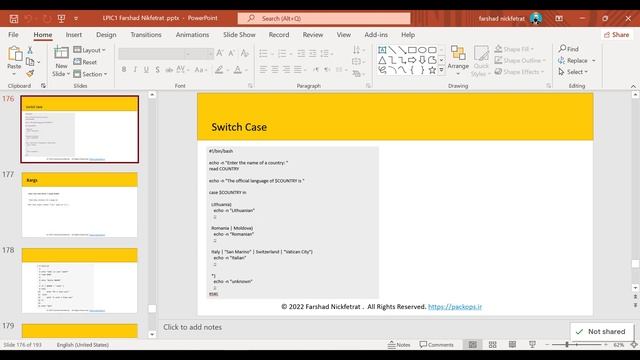Image resolution: width=640 pixels, height=360 pixels.
Task: Click to add notes area
Action: (x=192, y=327)
